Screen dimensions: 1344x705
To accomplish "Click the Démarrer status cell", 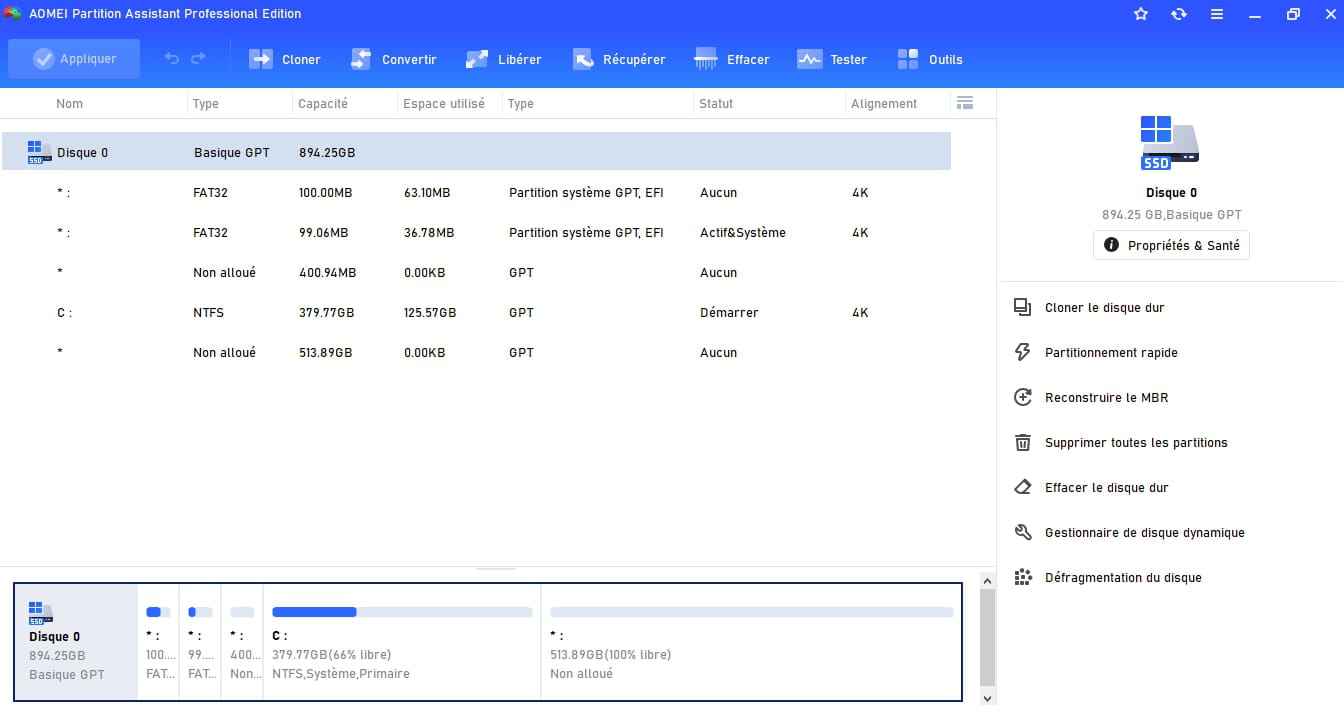I will click(x=729, y=313).
